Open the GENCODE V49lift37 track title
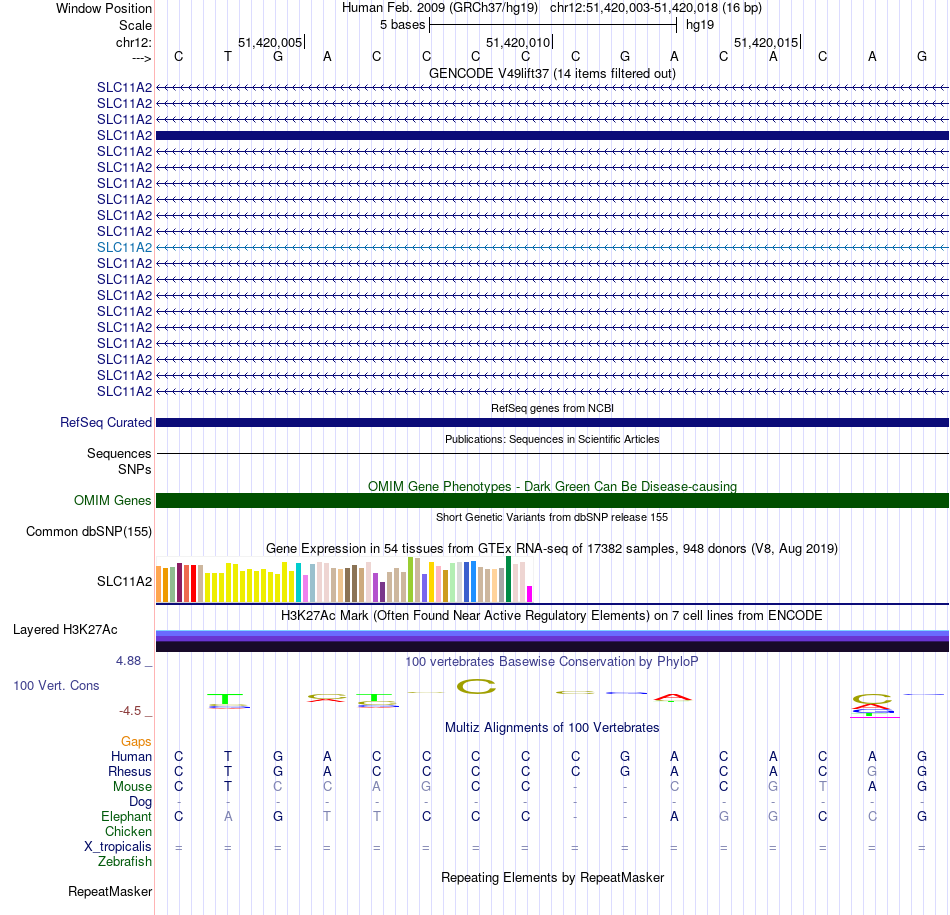The height and width of the screenshot is (915, 950). (x=552, y=73)
